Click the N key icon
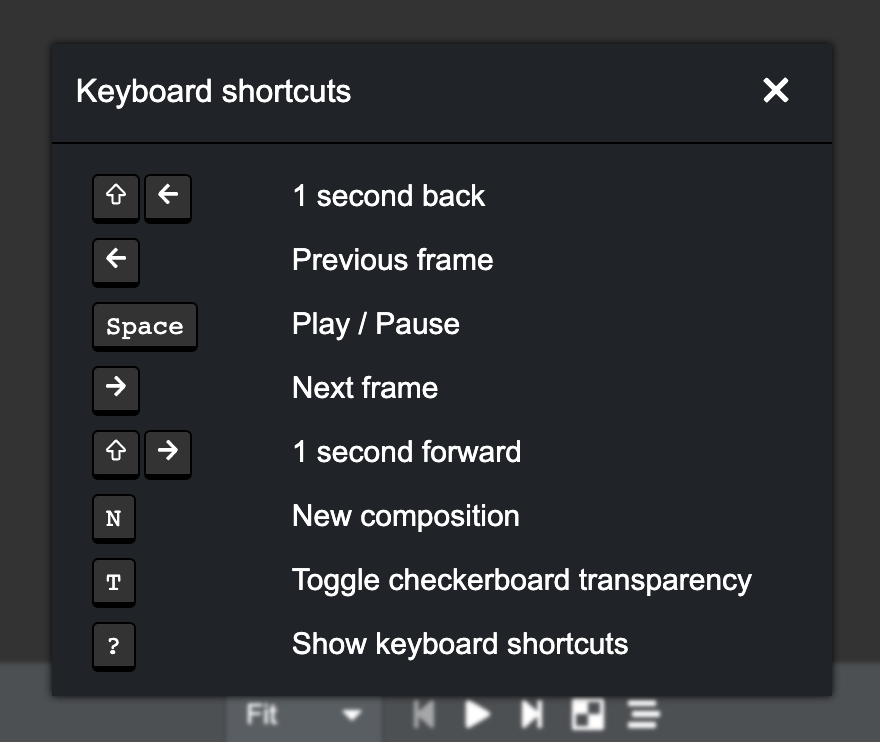Viewport: 880px width, 742px height. (114, 519)
